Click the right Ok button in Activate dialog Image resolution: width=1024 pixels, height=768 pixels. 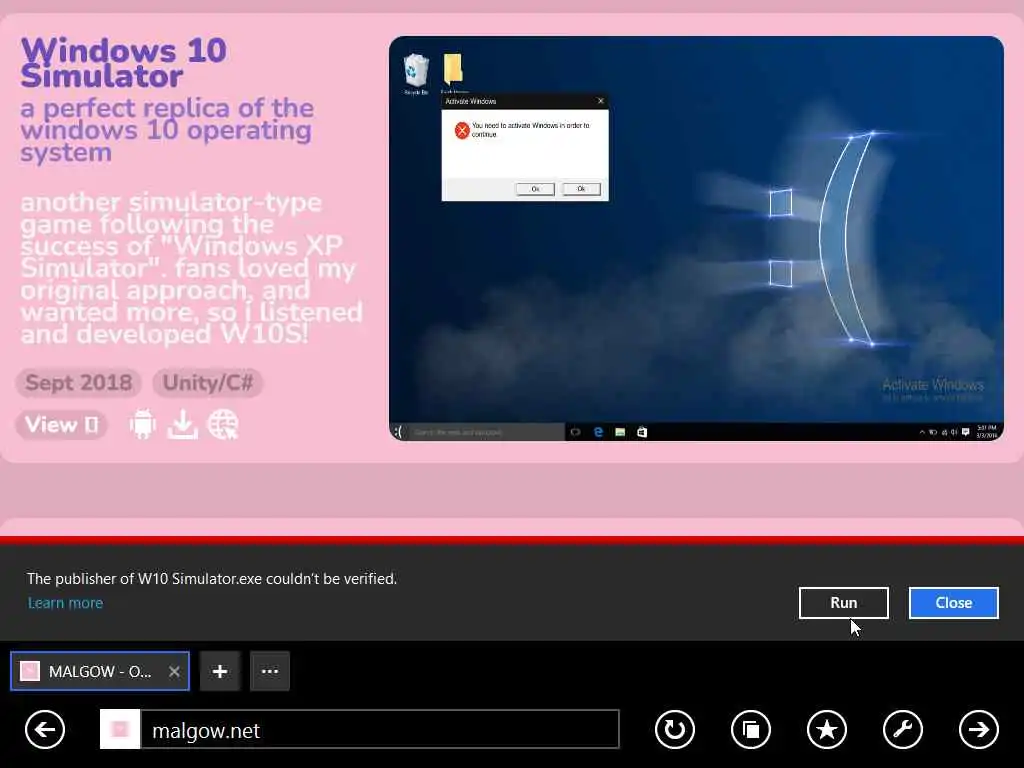pyautogui.click(x=581, y=189)
